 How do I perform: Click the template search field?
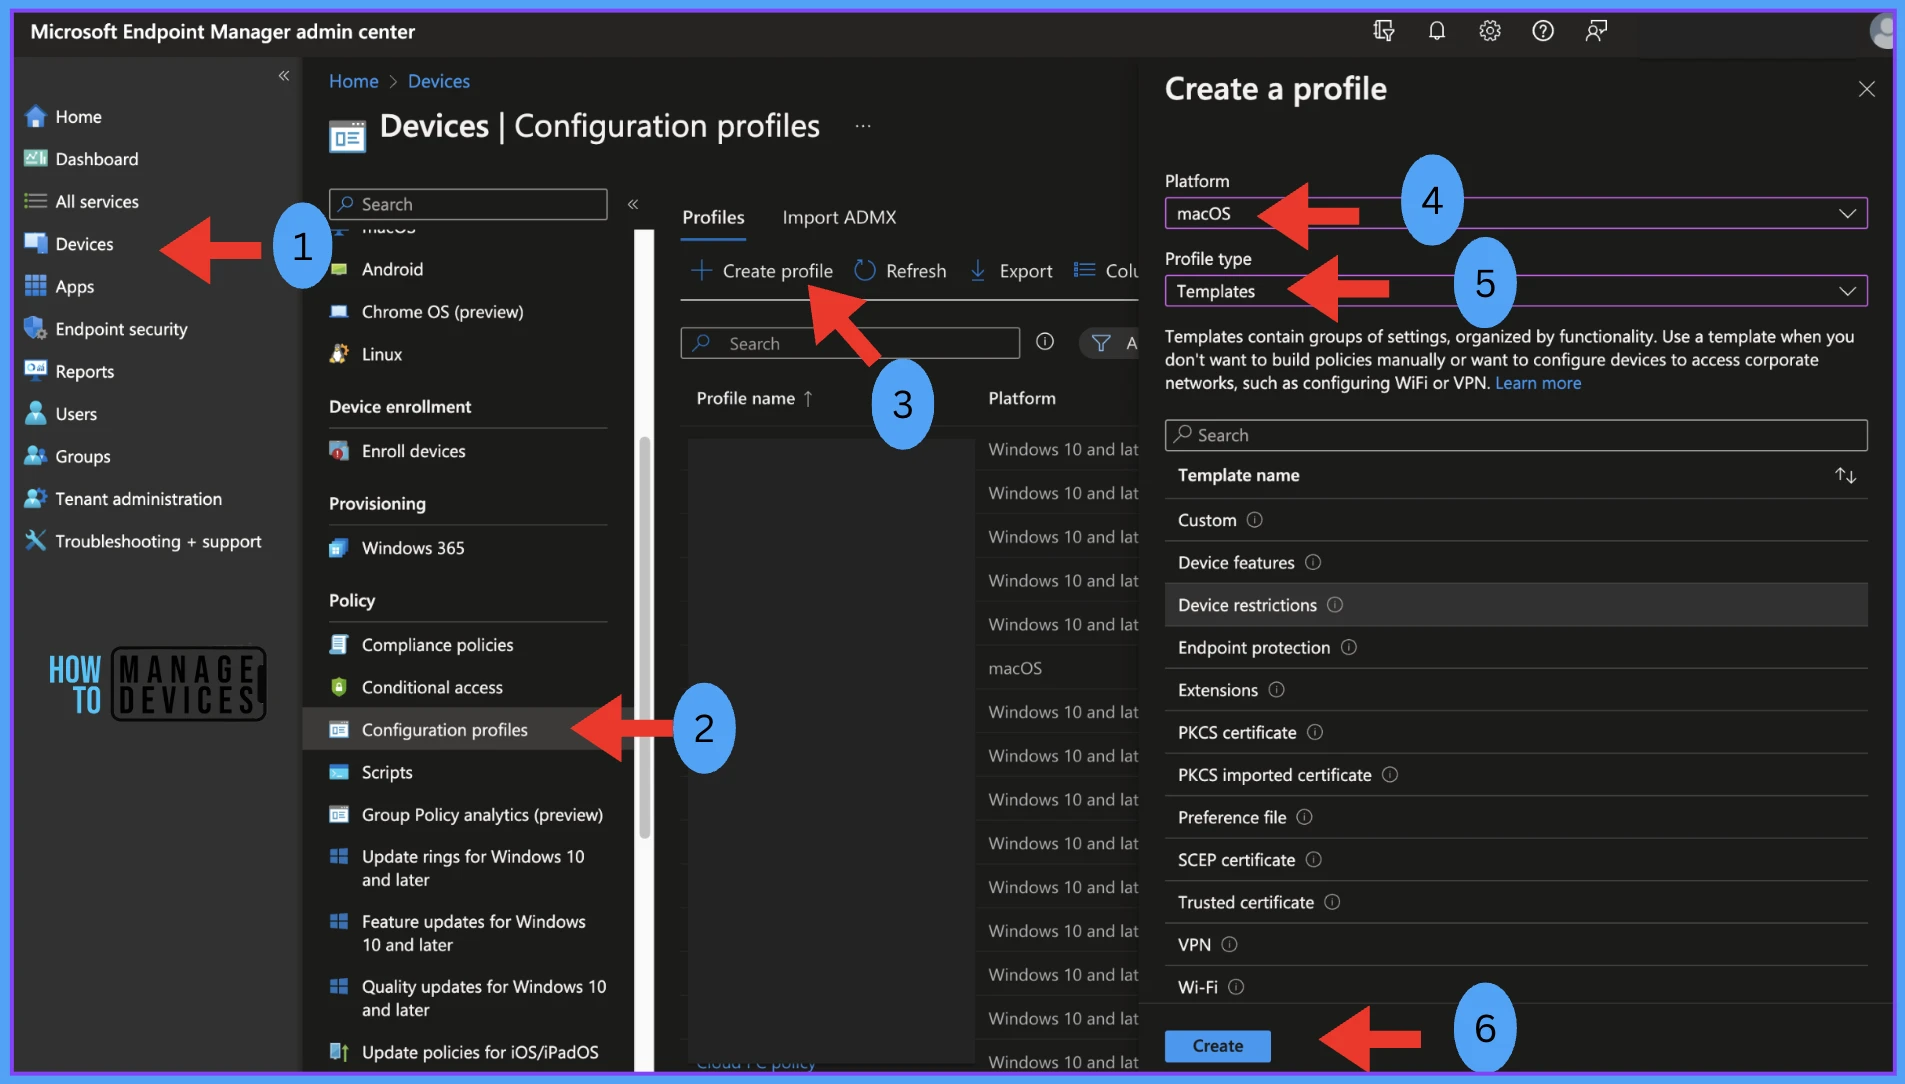[x=1516, y=435]
